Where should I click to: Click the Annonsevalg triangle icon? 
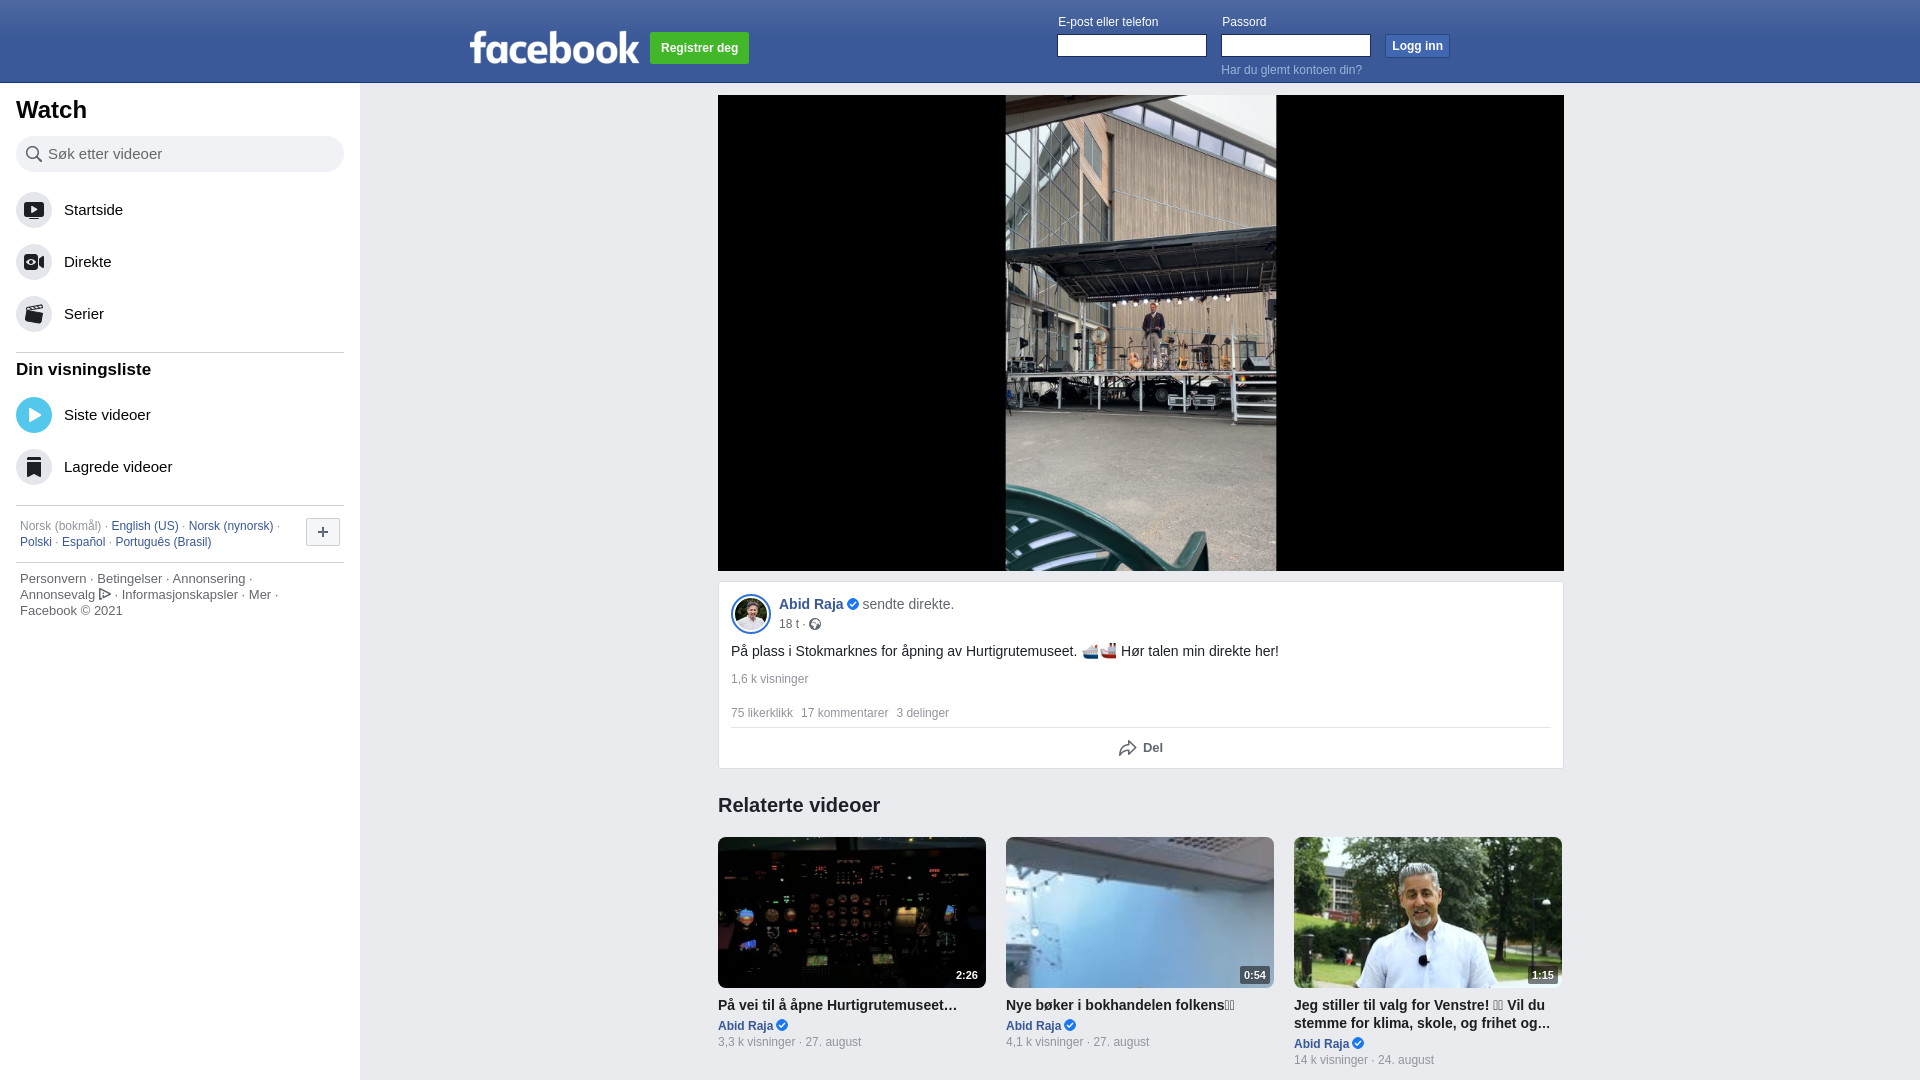click(x=105, y=594)
